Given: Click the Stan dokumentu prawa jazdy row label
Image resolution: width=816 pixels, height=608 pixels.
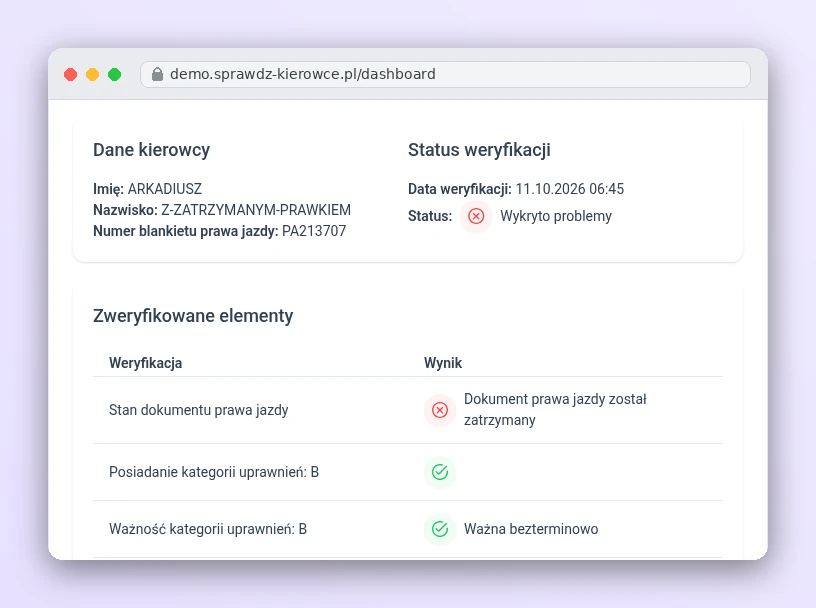Looking at the screenshot, I should pyautogui.click(x=199, y=410).
